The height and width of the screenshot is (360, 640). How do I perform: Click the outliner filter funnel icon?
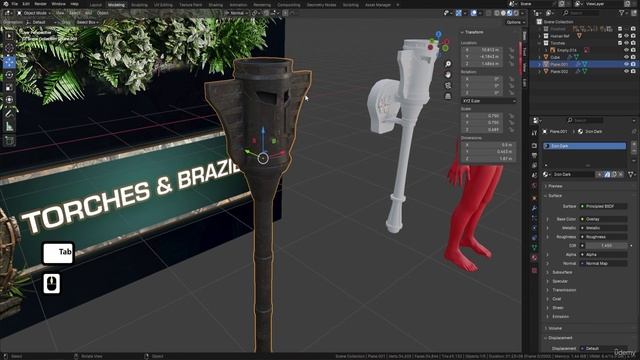pyautogui.click(x=622, y=13)
